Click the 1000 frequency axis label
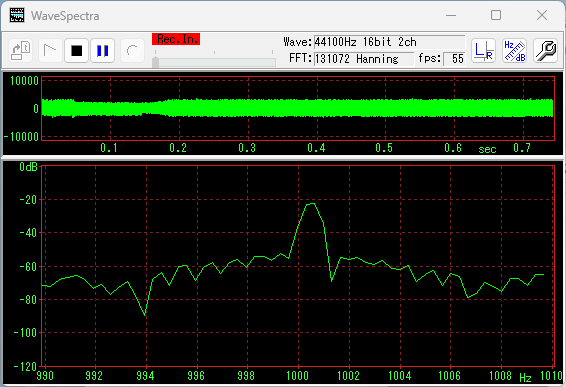This screenshot has height=387, width=566. point(297,376)
